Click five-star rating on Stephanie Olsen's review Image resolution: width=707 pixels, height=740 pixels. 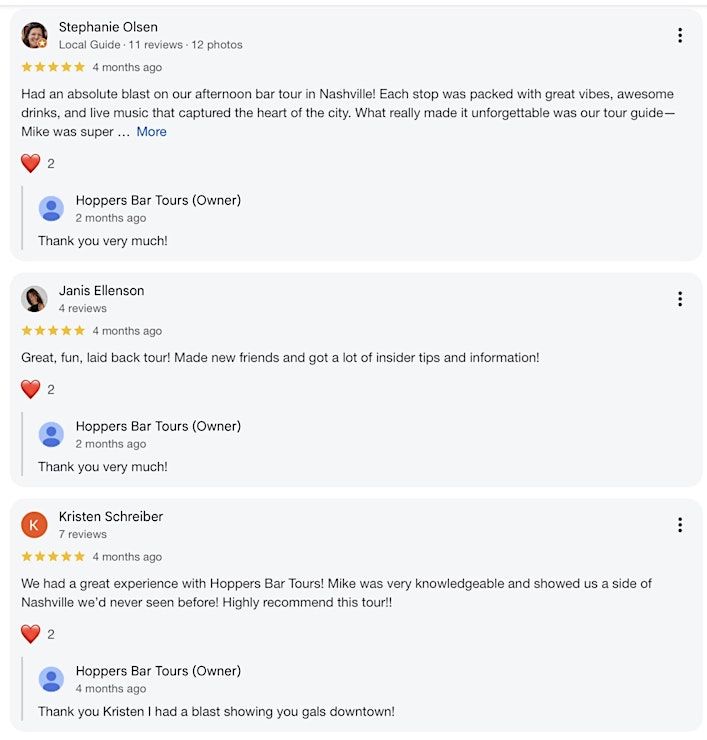tap(53, 67)
